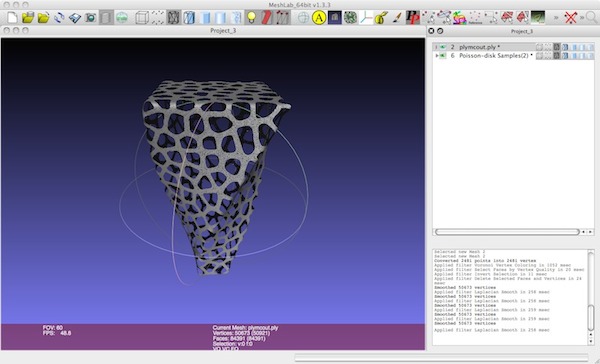Screen dimensions: 600x364
Task: Expand toolbar overflow chevron before the magnifier
Action: (x=582, y=18)
